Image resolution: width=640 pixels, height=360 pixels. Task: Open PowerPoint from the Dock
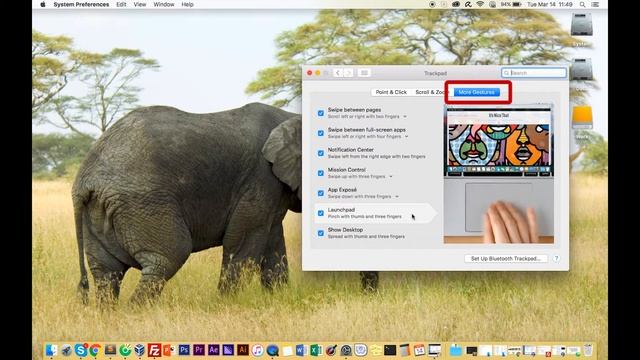[169, 350]
